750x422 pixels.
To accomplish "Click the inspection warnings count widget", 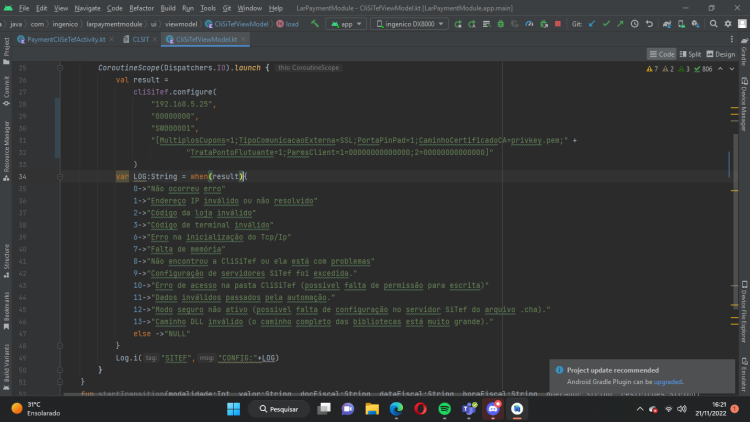I will (679, 69).
